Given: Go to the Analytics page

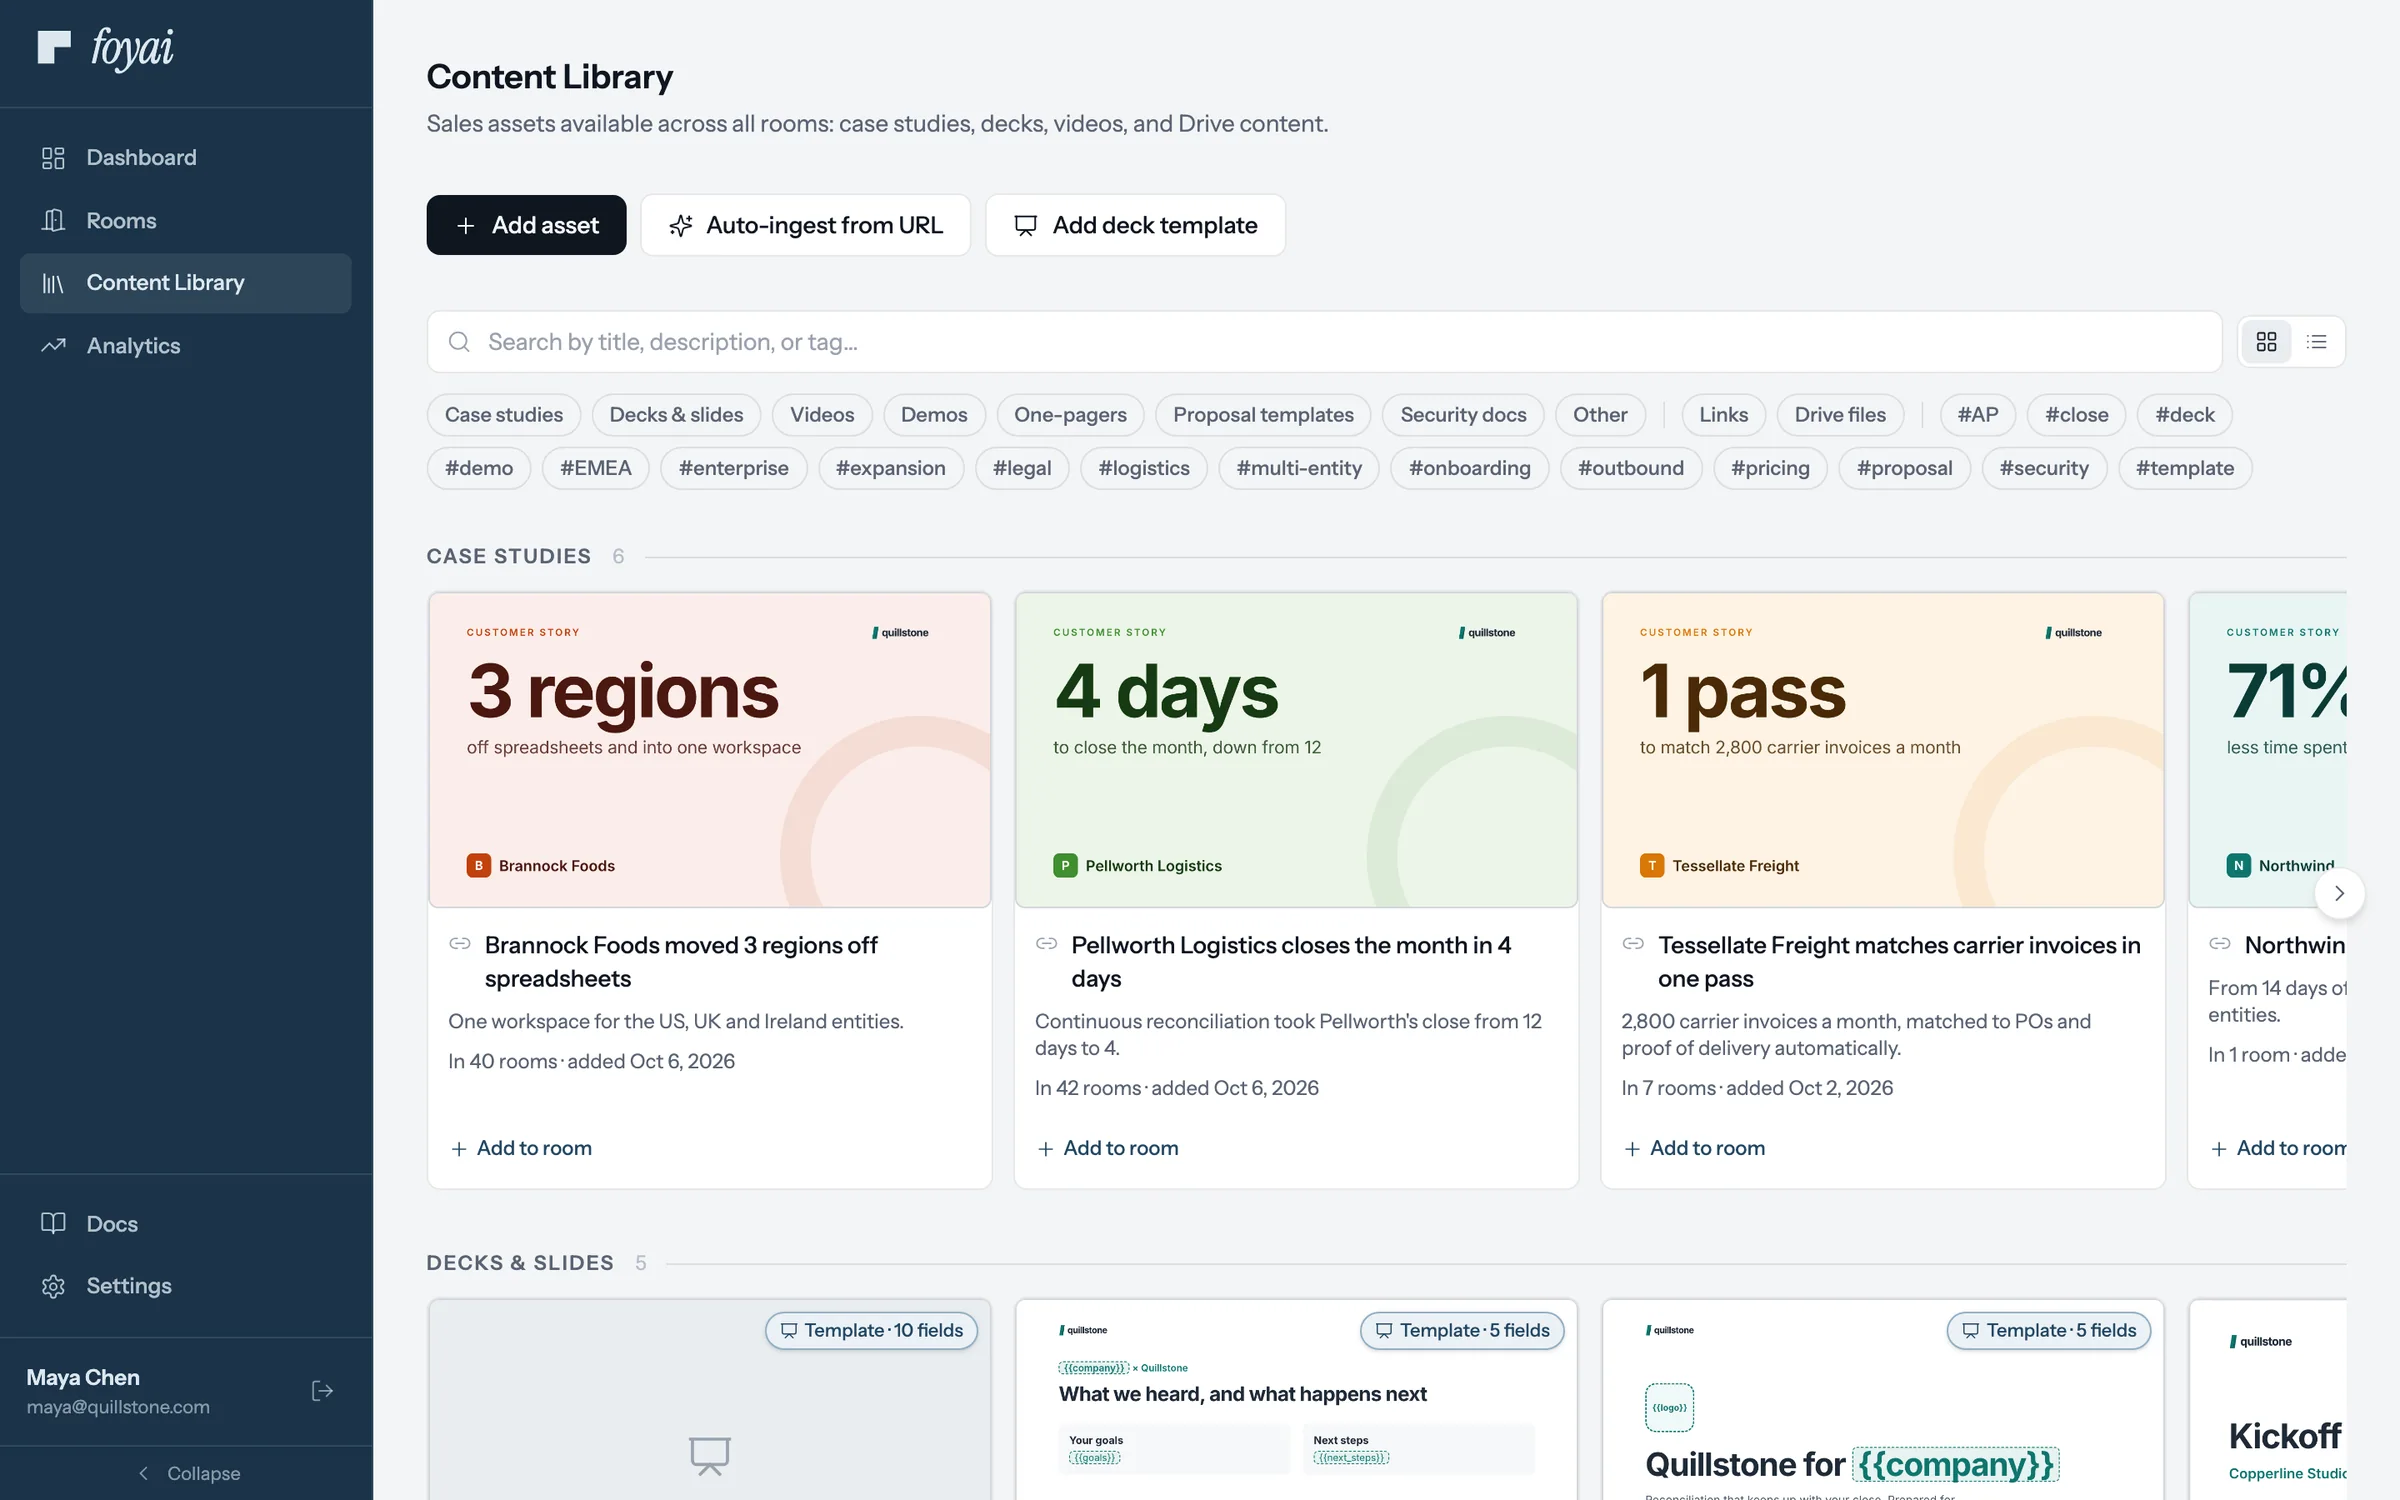Looking at the screenshot, I should pos(186,346).
